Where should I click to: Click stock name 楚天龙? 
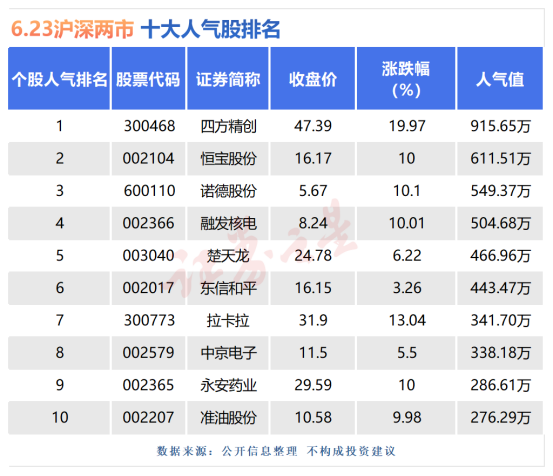pyautogui.click(x=228, y=256)
